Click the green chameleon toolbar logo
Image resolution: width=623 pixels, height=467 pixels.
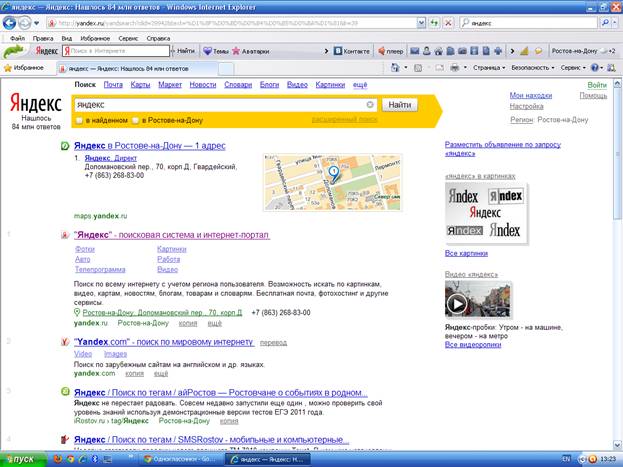(14, 51)
